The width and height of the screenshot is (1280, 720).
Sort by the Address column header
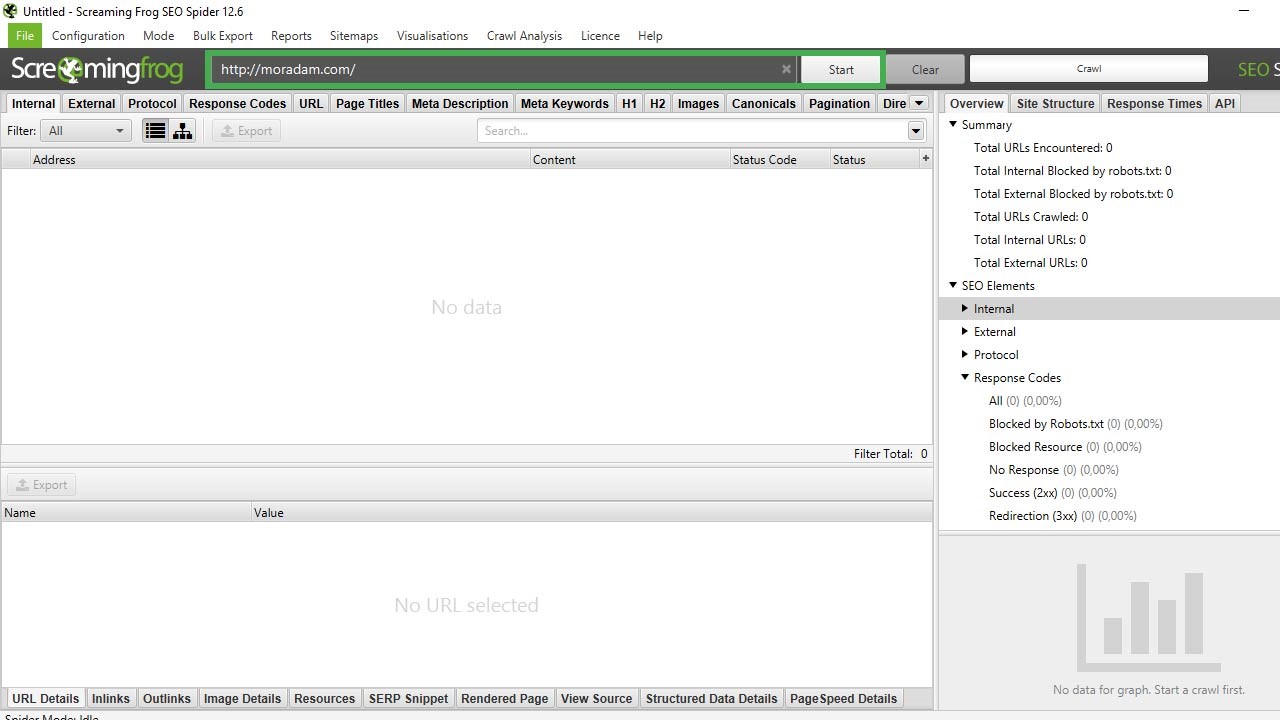280,159
